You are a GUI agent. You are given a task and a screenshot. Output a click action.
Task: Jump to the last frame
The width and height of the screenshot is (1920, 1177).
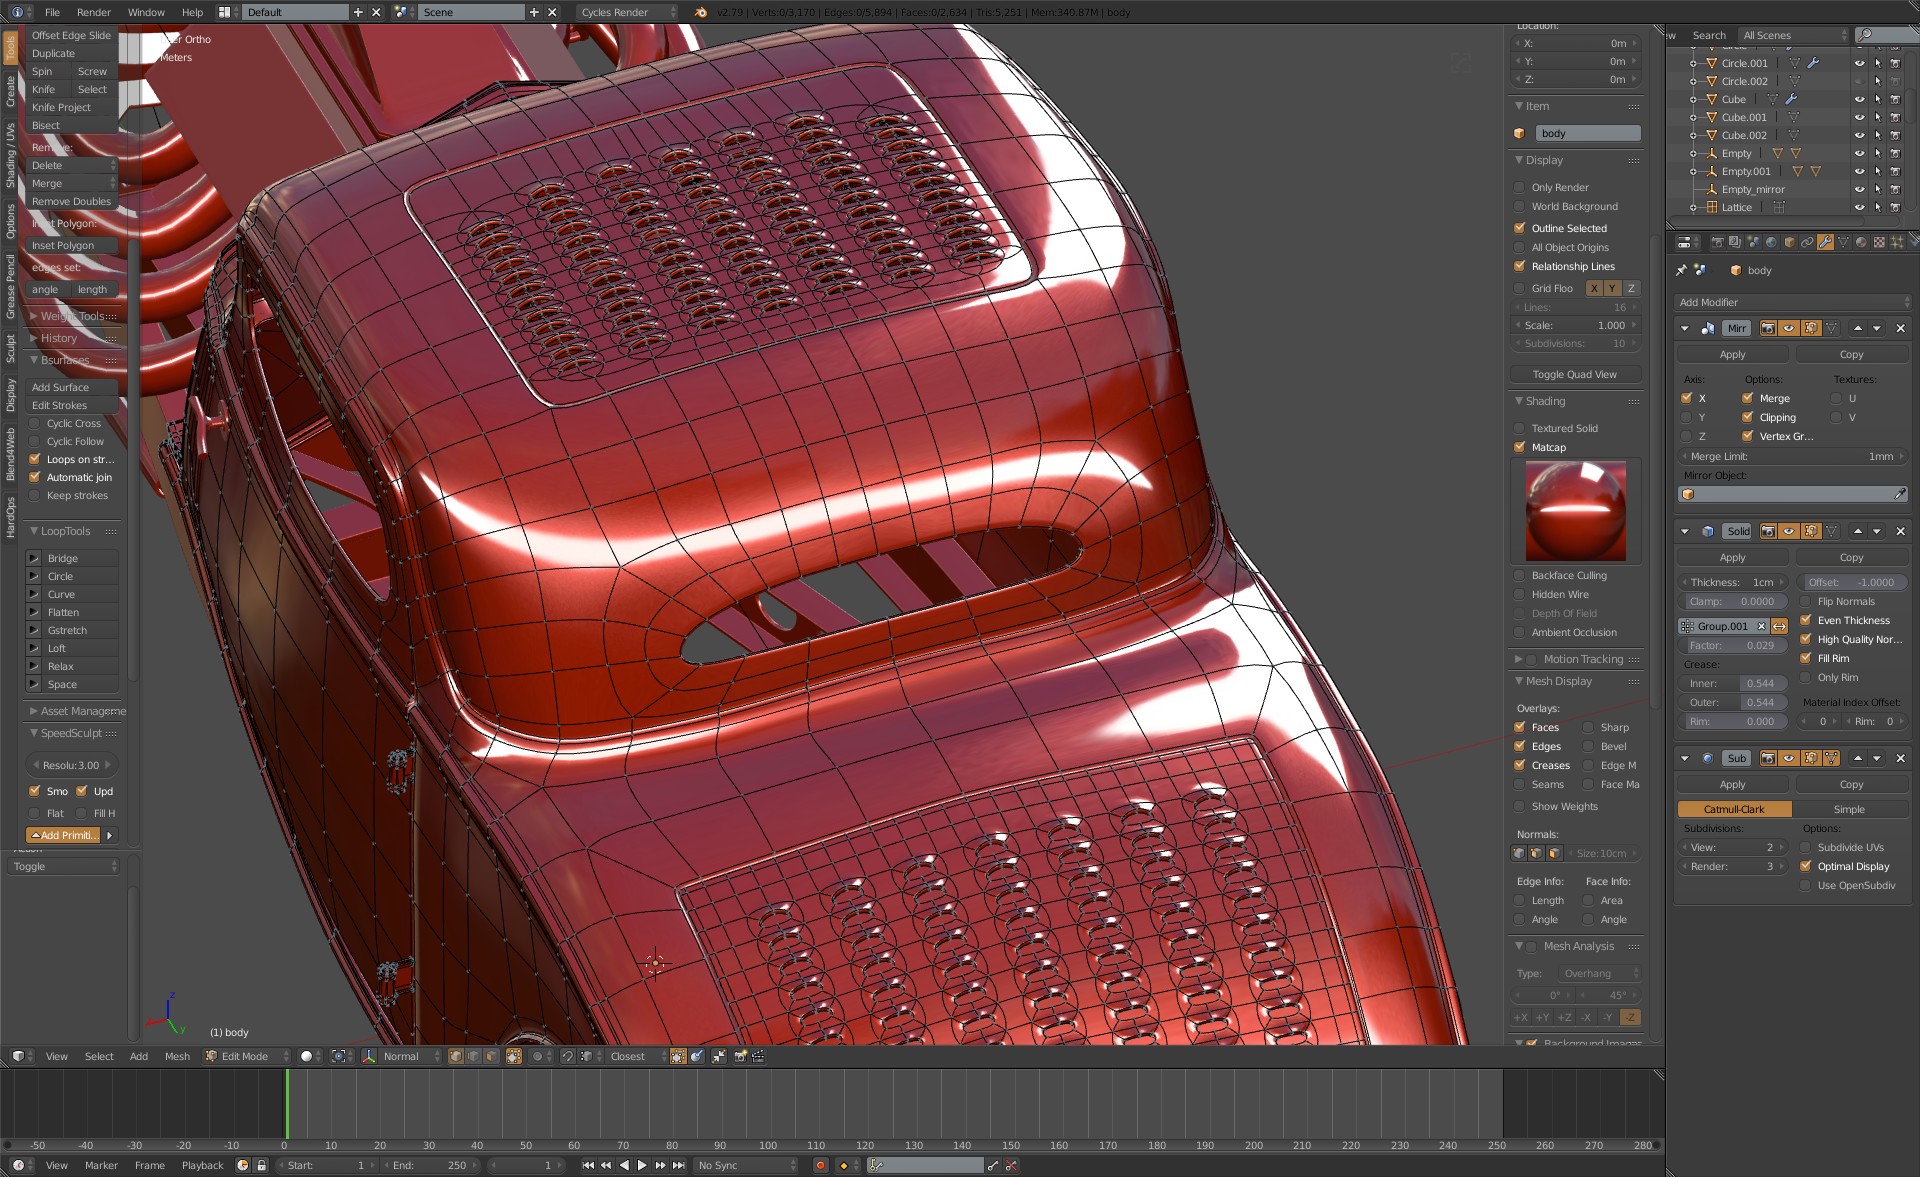click(x=679, y=1165)
